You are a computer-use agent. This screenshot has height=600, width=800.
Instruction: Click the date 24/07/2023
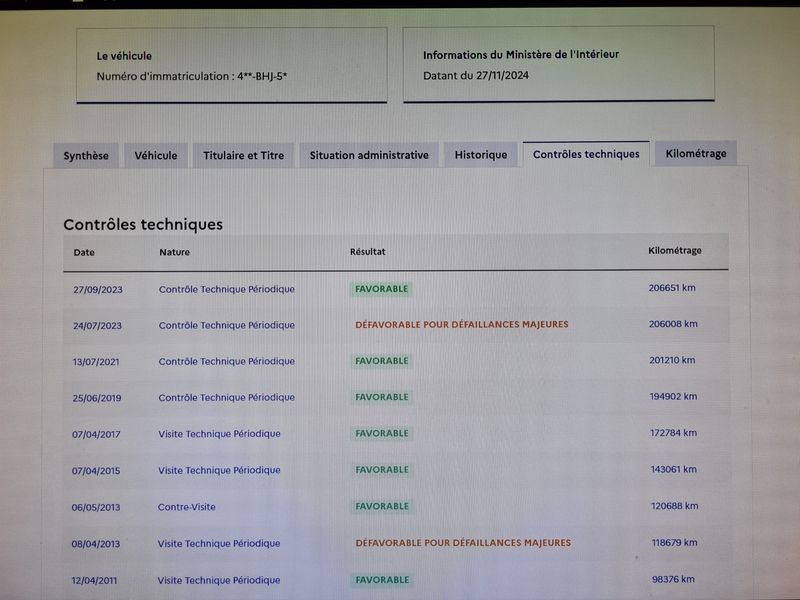97,326
